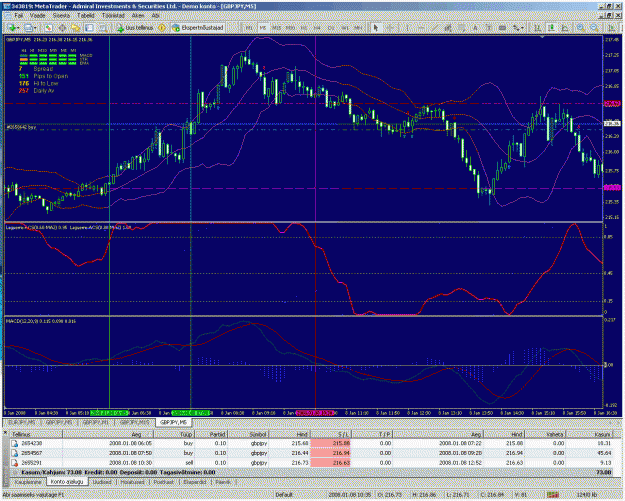Zoom out the chart with magnifier minus
Viewport: 625px width, 501px height.
point(594,28)
